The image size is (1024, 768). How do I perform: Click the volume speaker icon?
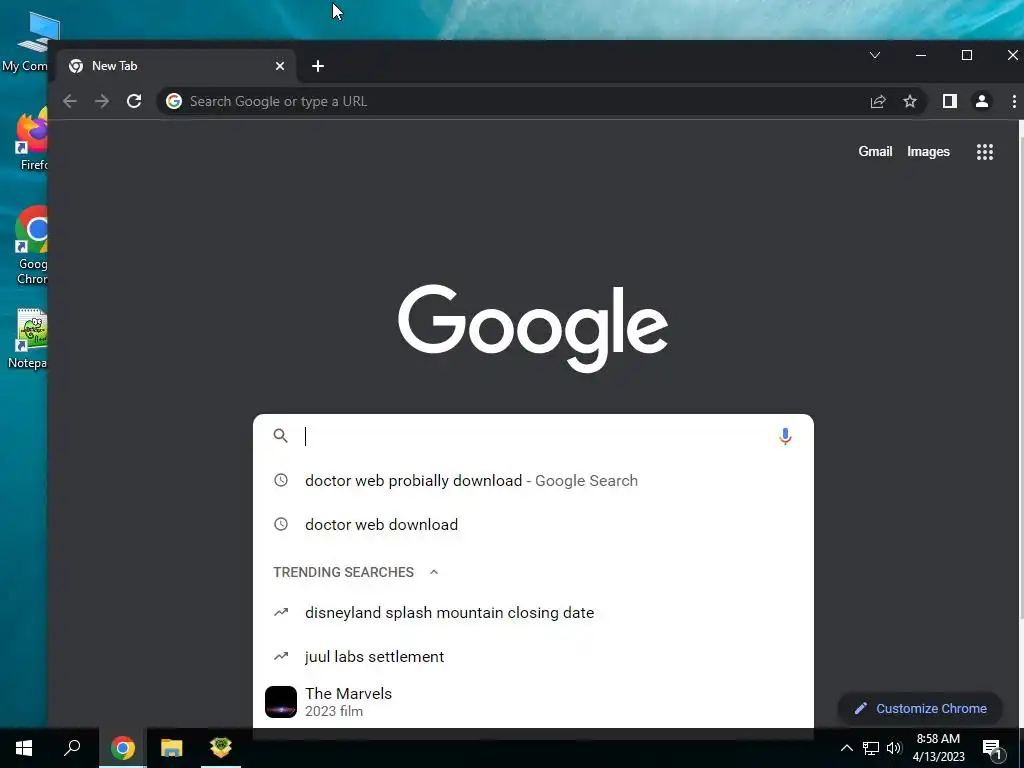[x=893, y=748]
